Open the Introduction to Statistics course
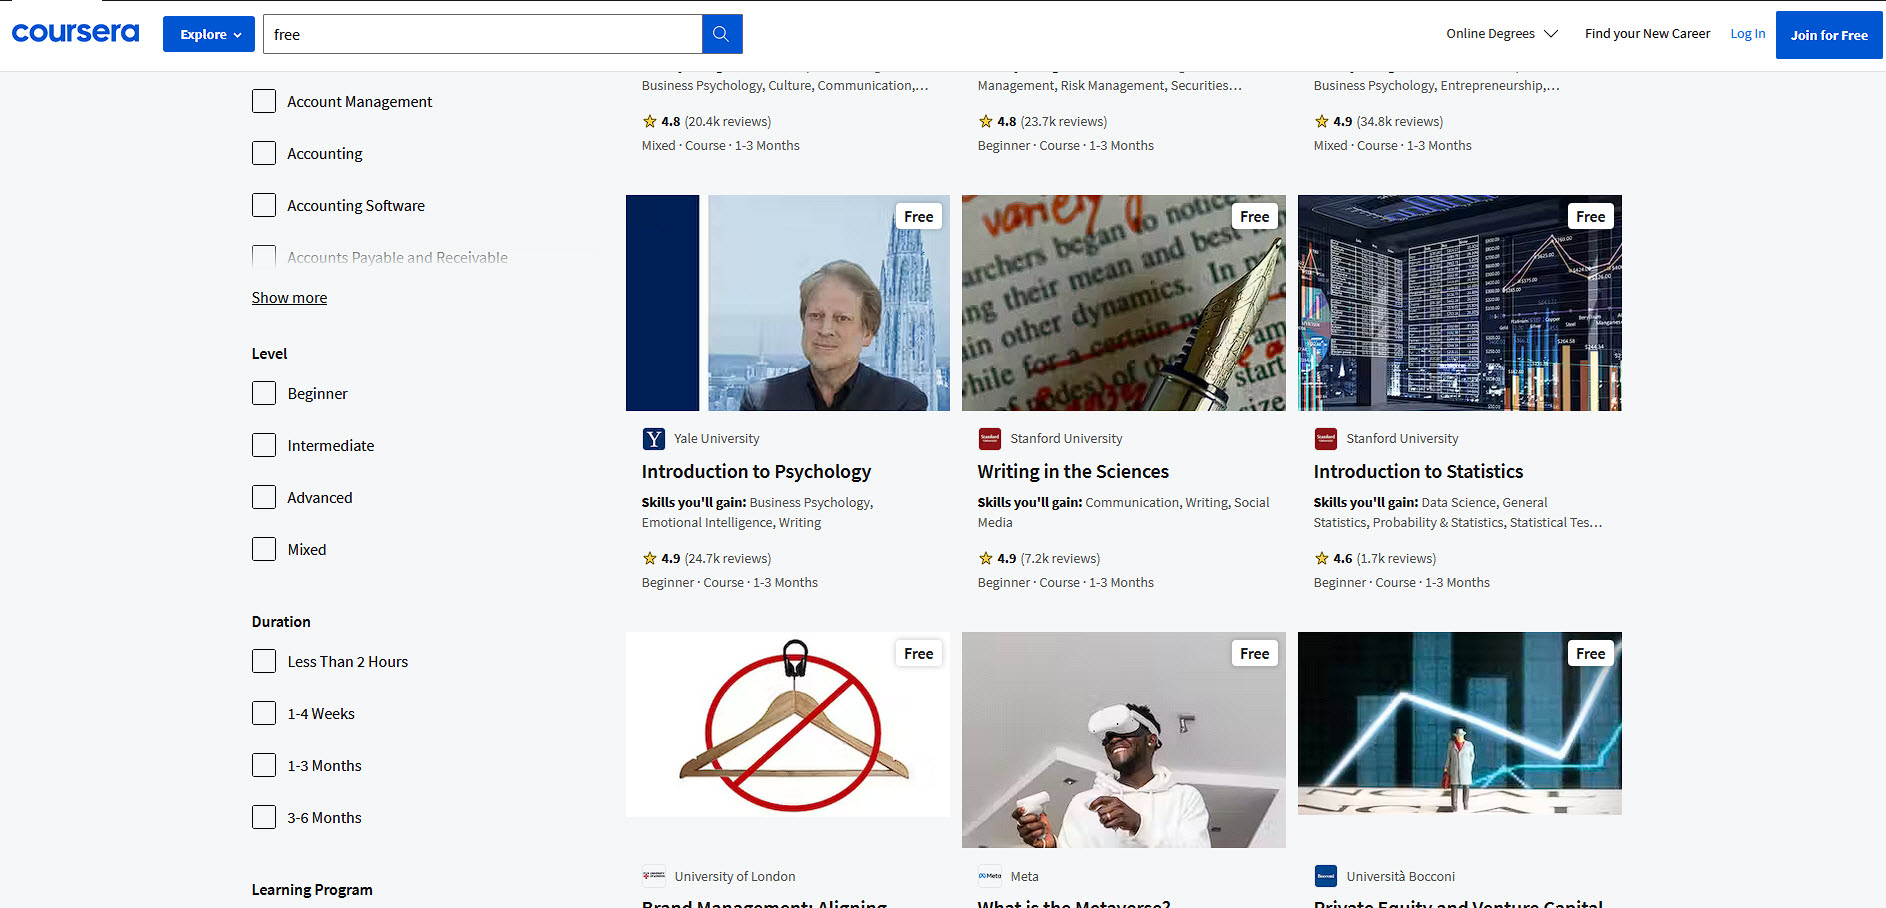Image resolution: width=1886 pixels, height=908 pixels. 1418,471
